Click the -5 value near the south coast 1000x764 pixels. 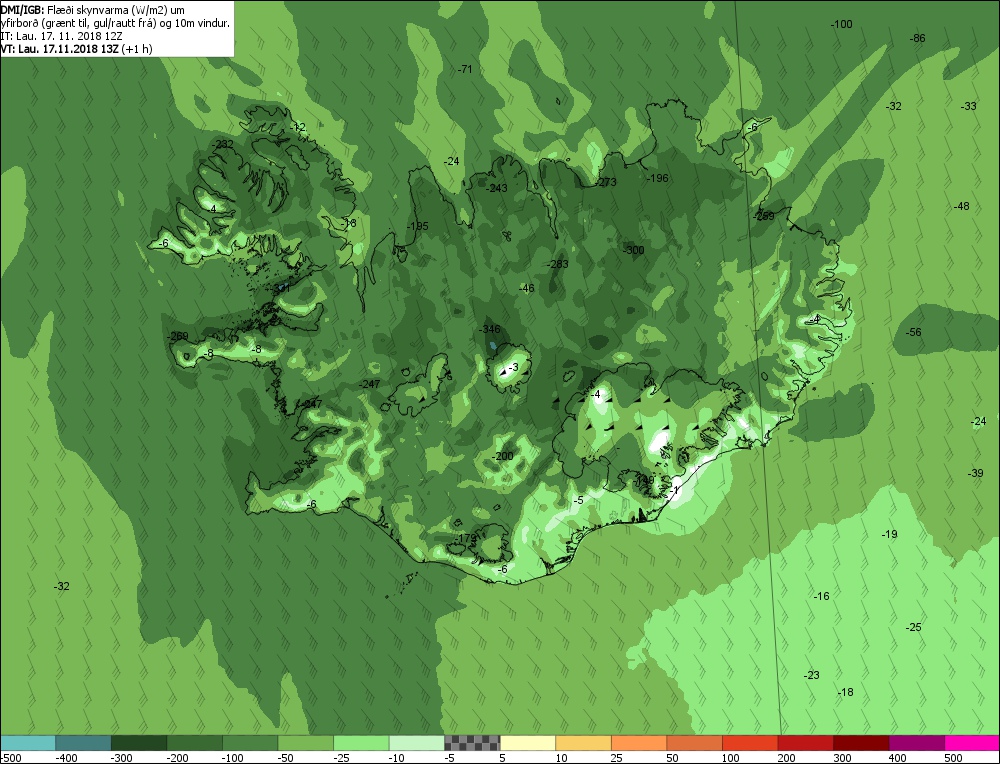point(578,501)
